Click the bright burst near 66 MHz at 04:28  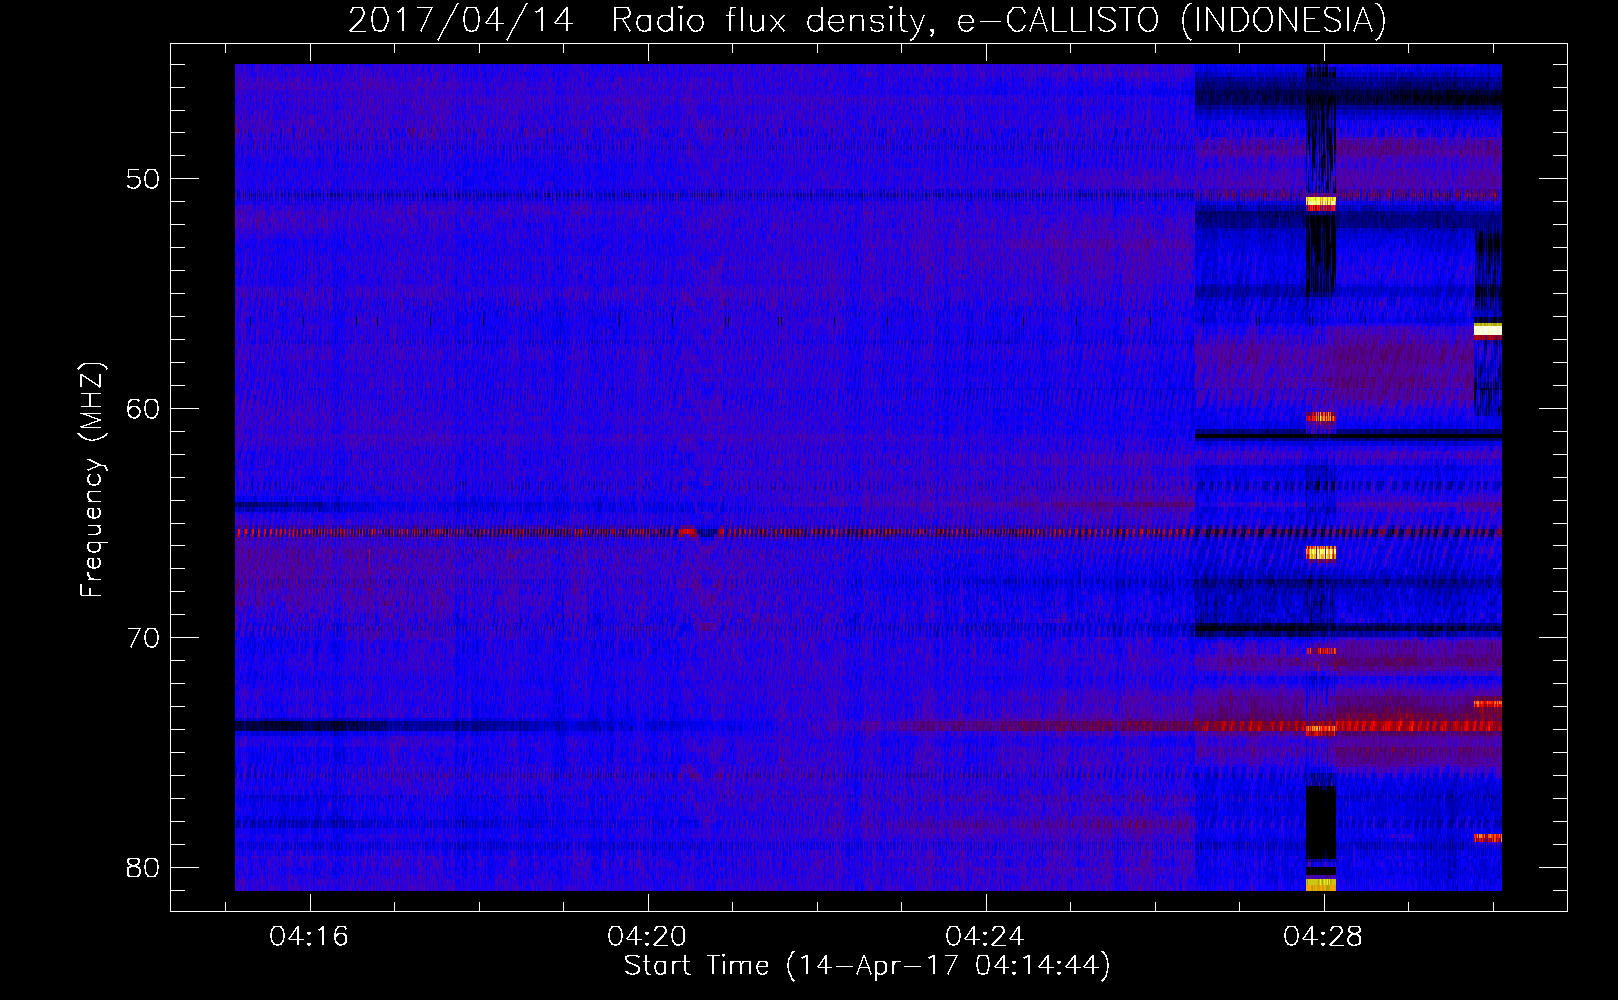pyautogui.click(x=1321, y=553)
